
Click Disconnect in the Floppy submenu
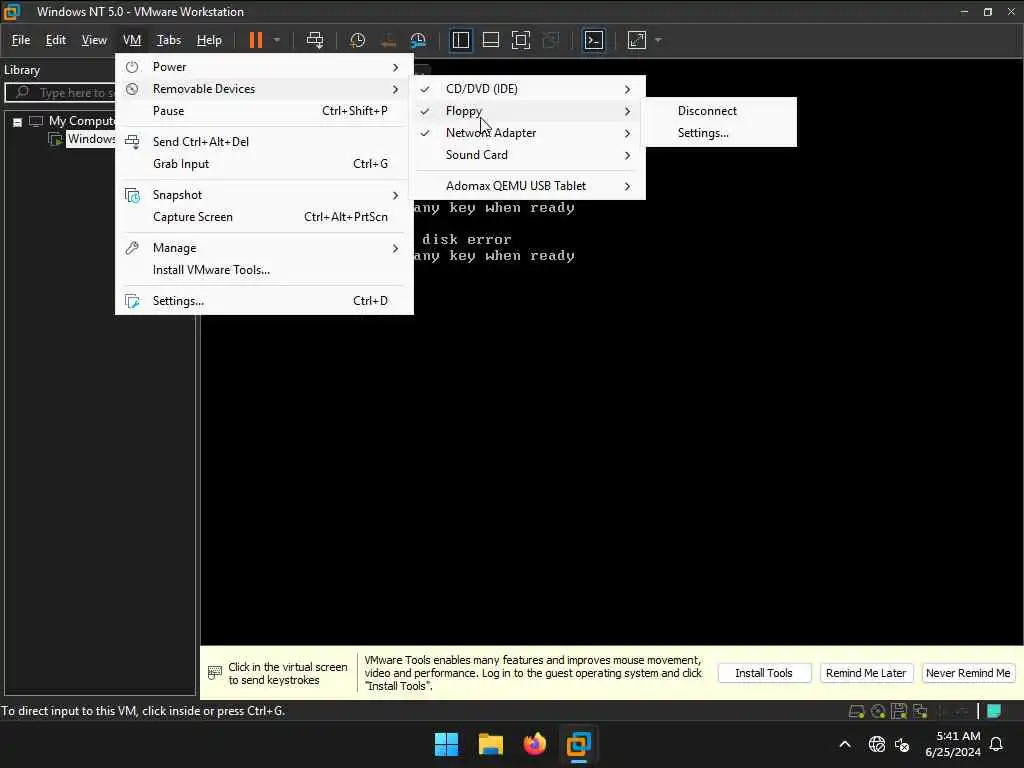[719, 111]
